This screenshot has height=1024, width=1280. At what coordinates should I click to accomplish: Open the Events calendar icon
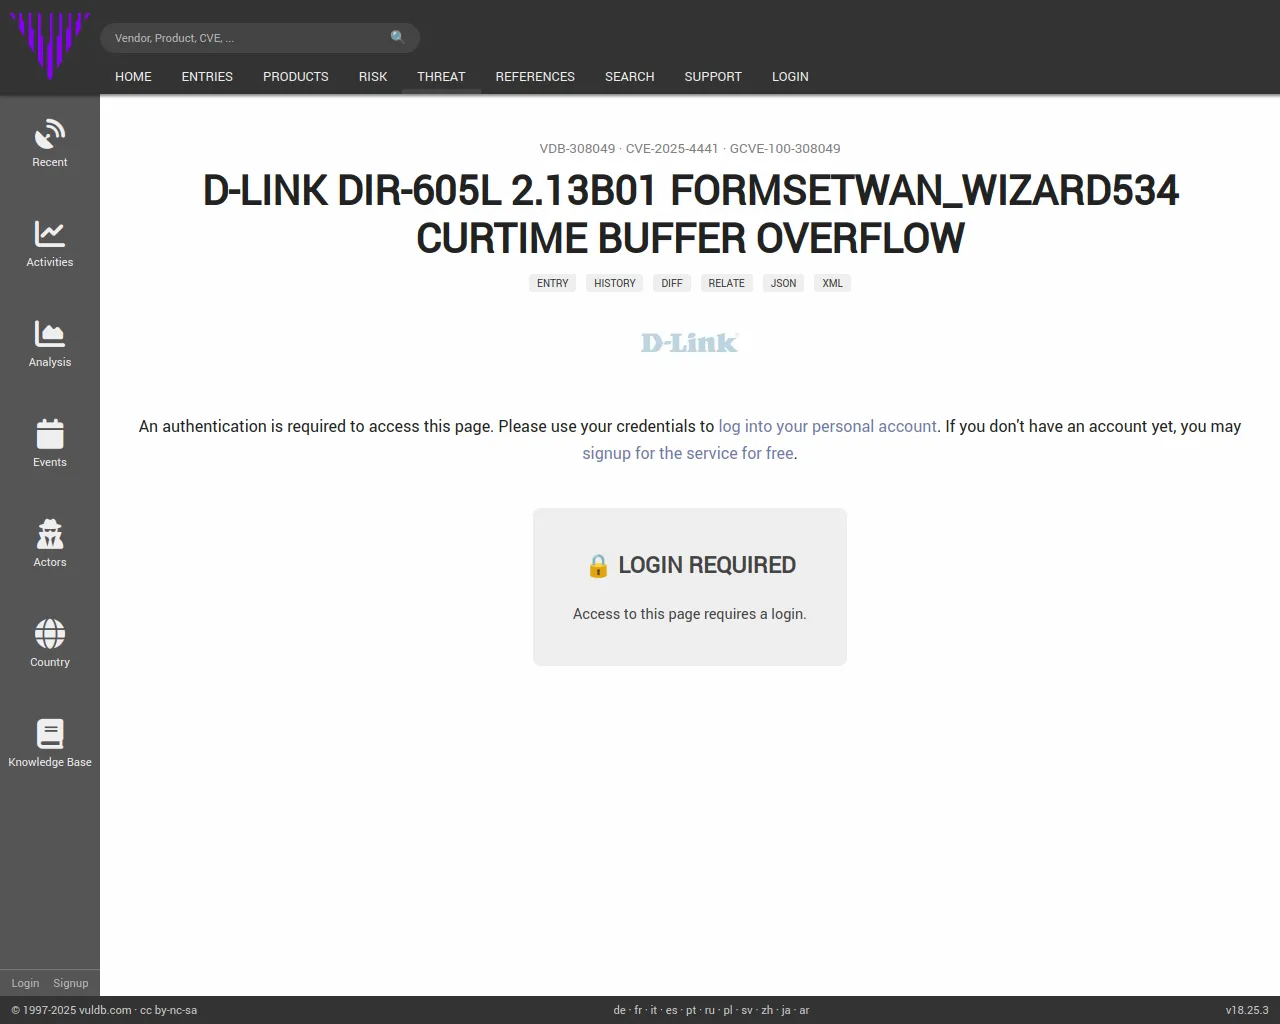point(50,434)
